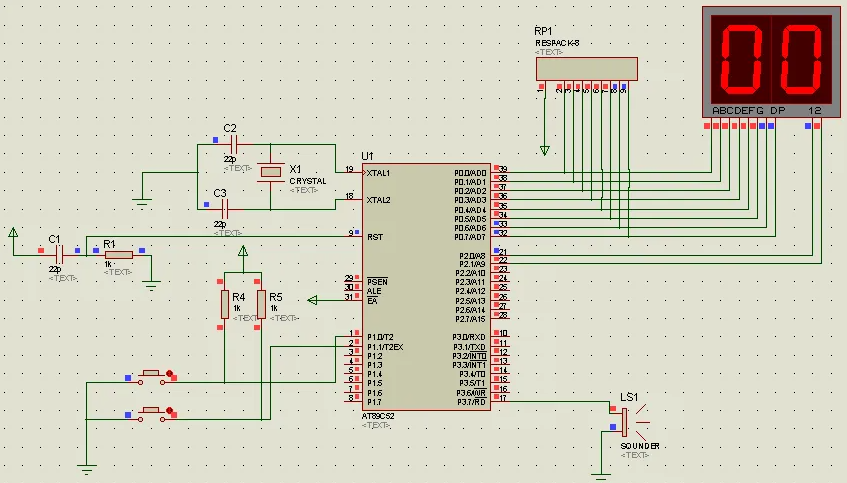Viewport: 847px width, 483px height.
Task: Click the P1.1/T2EX pin label
Action: click(x=385, y=347)
